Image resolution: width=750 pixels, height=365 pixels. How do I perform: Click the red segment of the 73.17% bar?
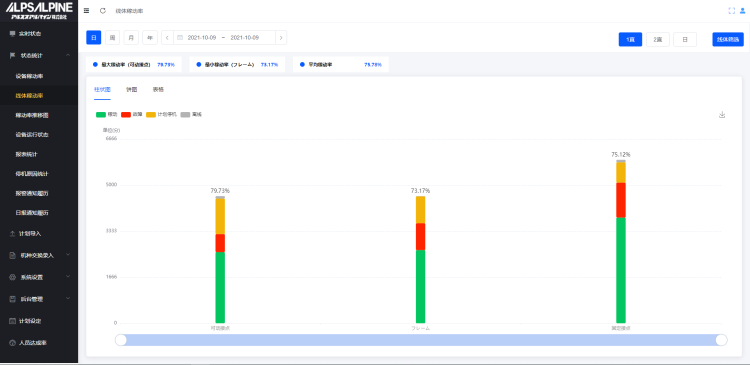pos(420,236)
